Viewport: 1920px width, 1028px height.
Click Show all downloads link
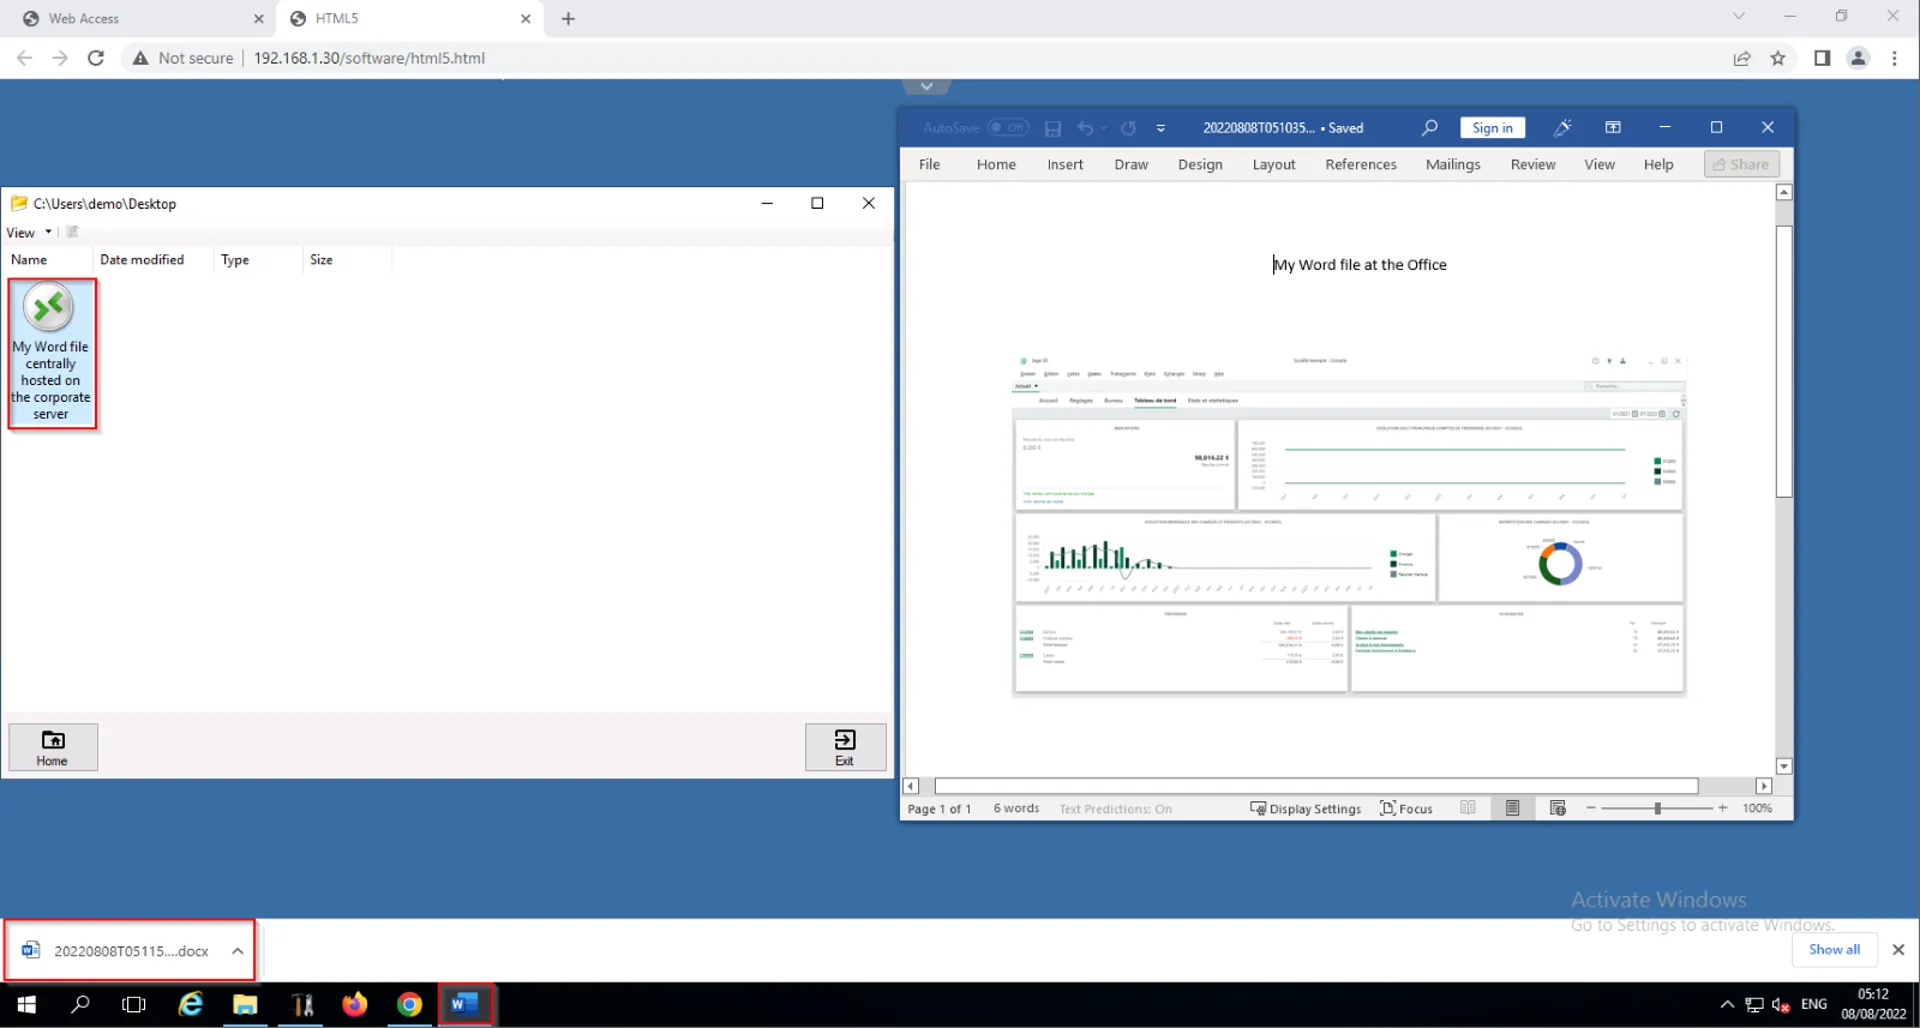[x=1834, y=949]
